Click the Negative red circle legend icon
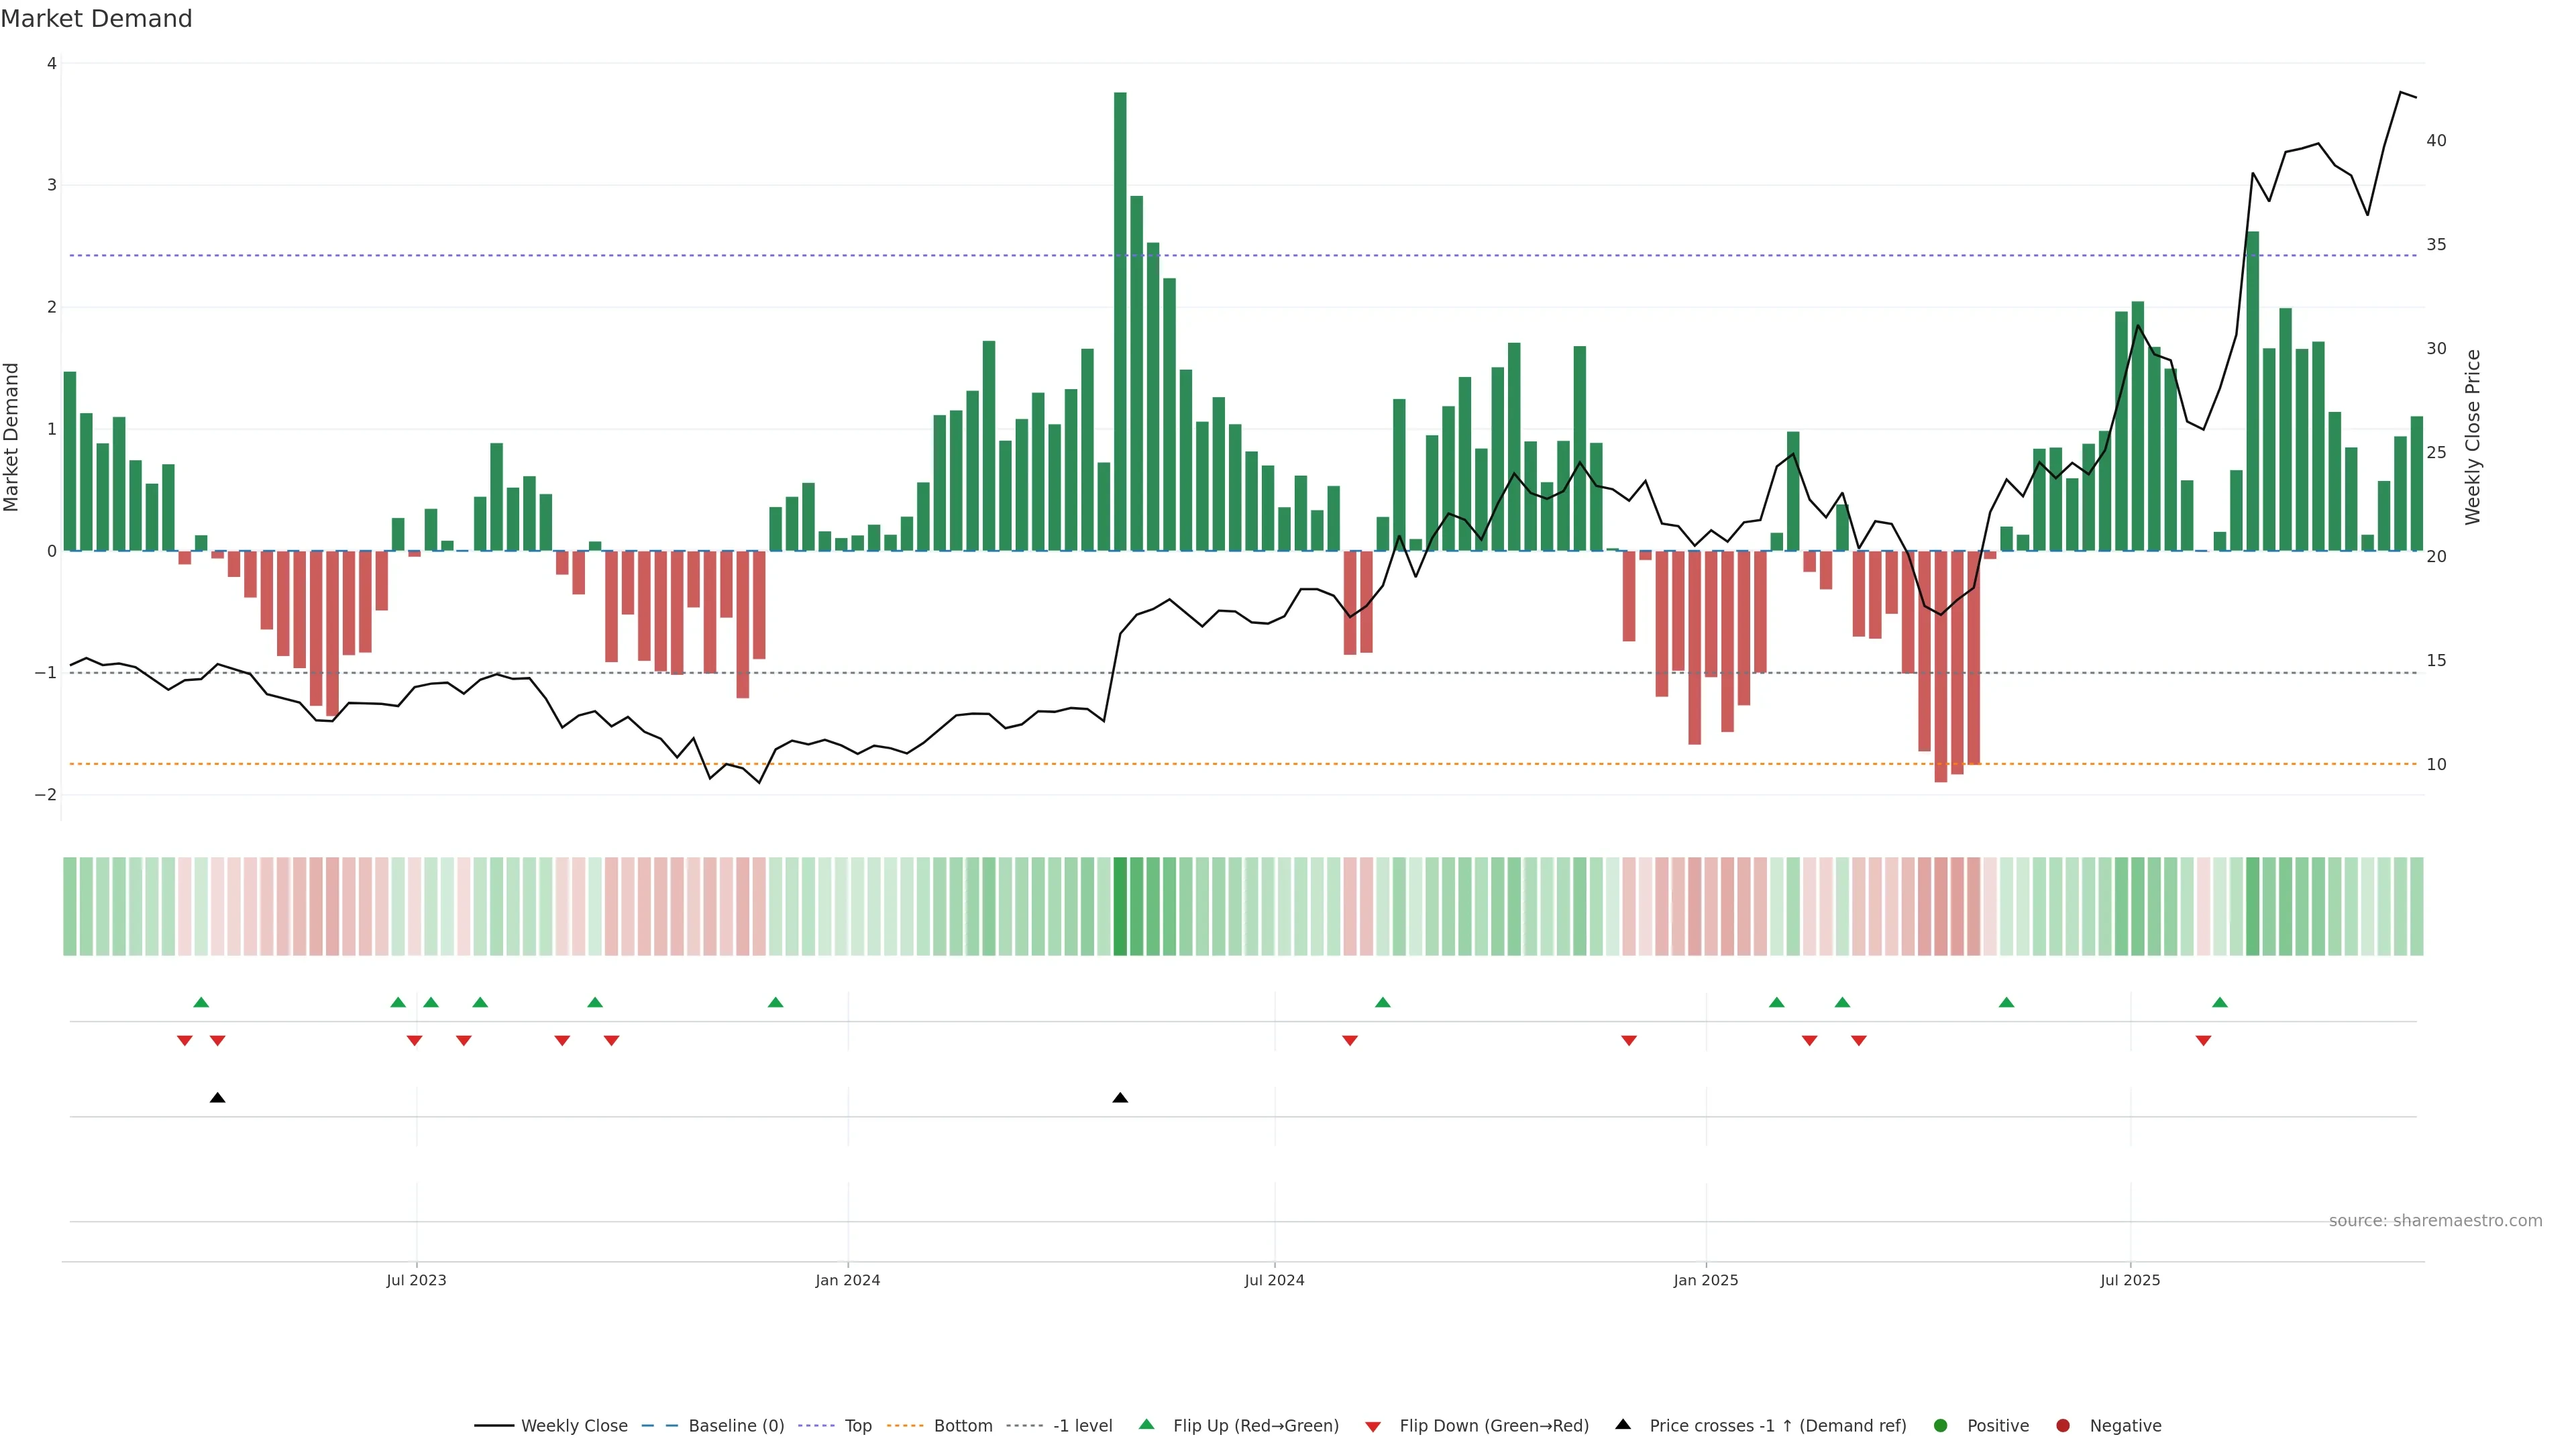 tap(2063, 1426)
